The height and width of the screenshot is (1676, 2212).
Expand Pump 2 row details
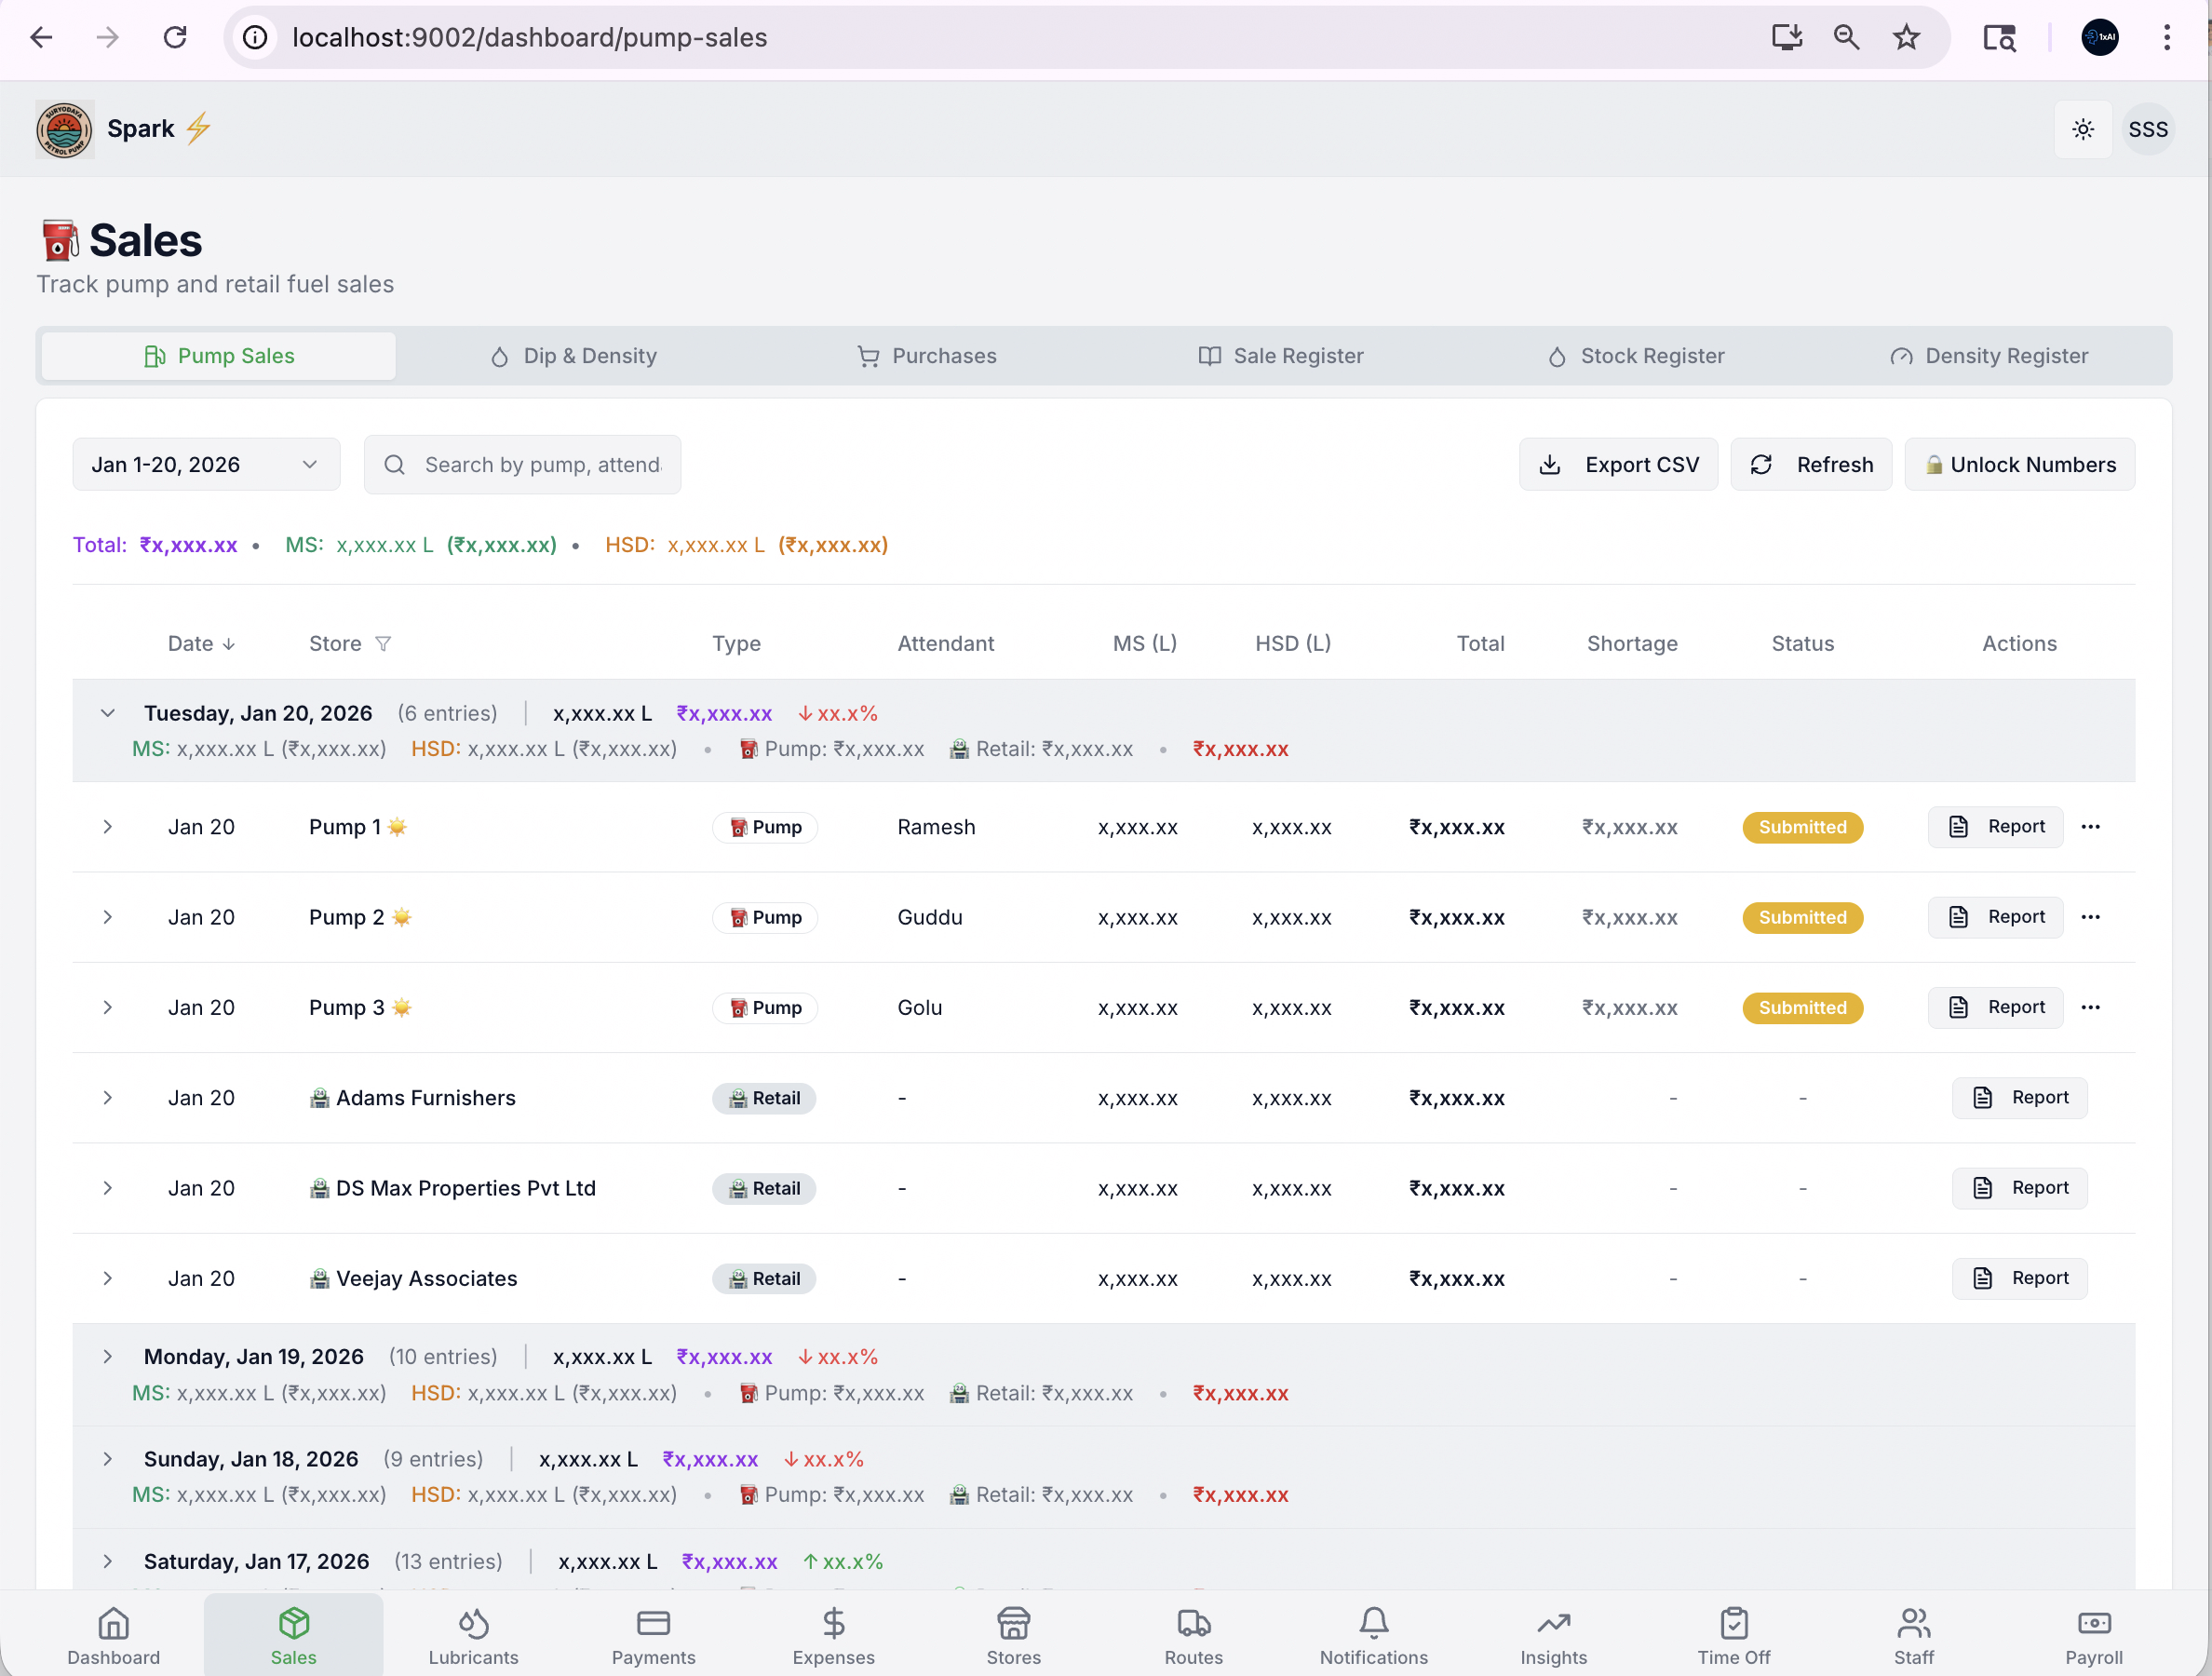(108, 917)
